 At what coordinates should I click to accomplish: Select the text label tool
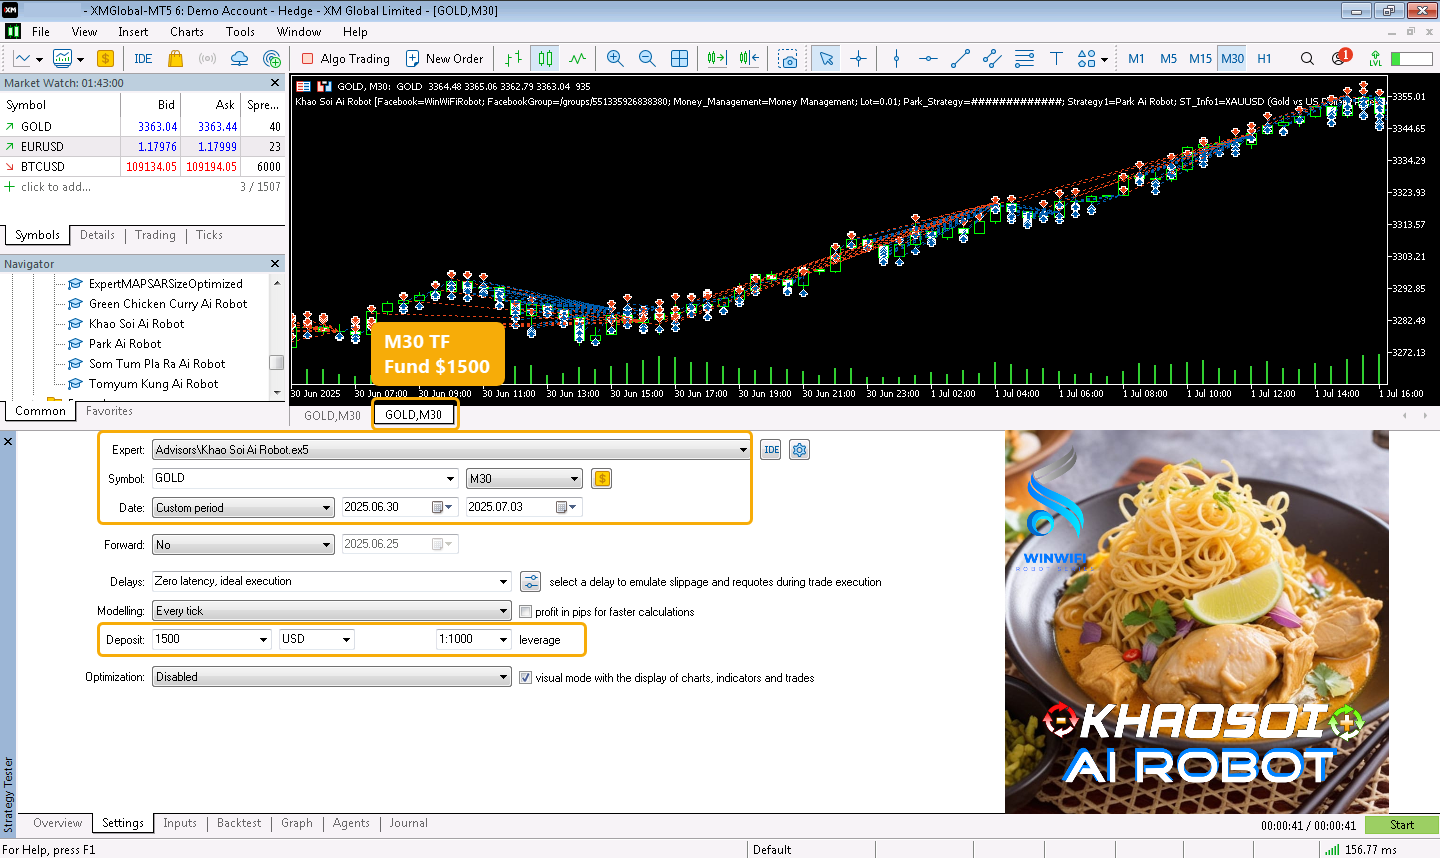[x=1056, y=59]
